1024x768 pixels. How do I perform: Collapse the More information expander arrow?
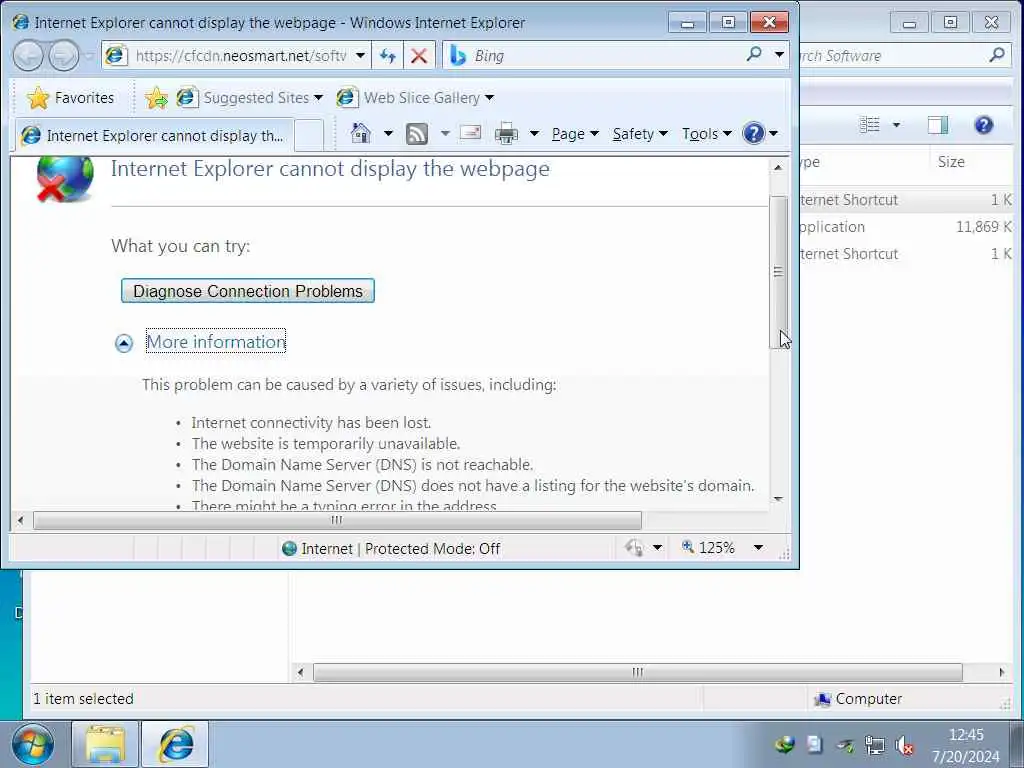pos(124,343)
